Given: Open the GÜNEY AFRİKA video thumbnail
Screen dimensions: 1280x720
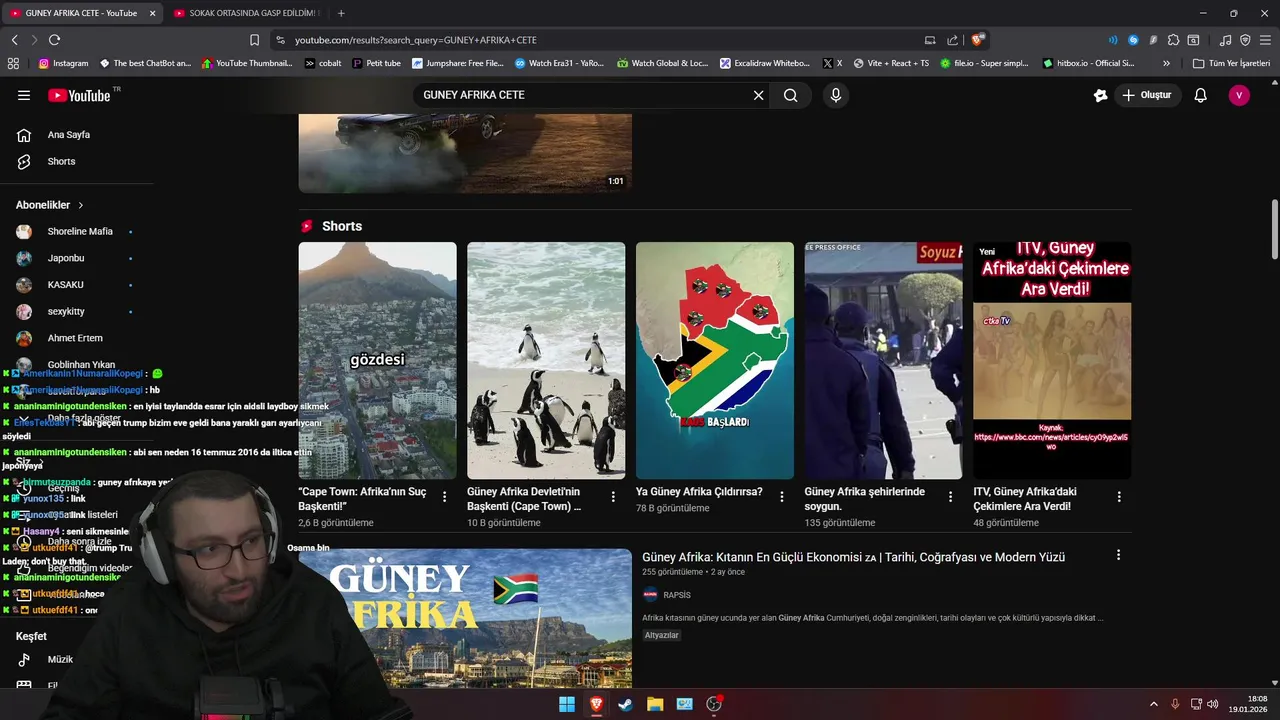Looking at the screenshot, I should pos(465,619).
